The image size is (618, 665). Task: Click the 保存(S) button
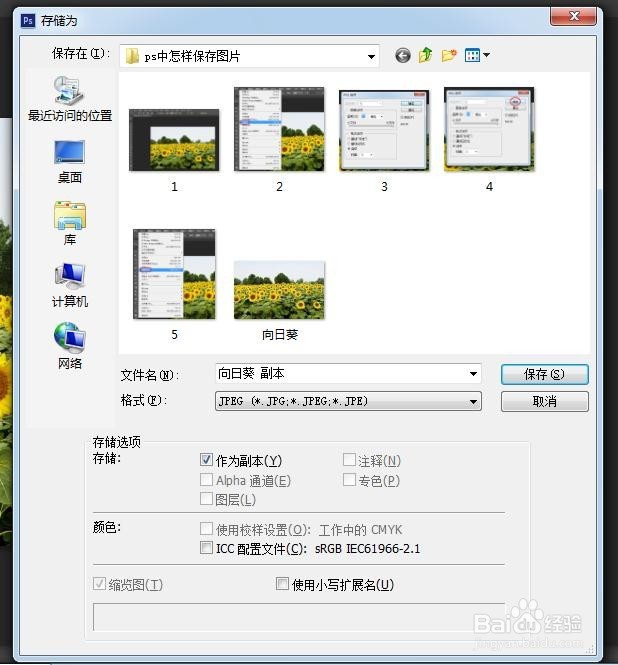click(x=544, y=374)
